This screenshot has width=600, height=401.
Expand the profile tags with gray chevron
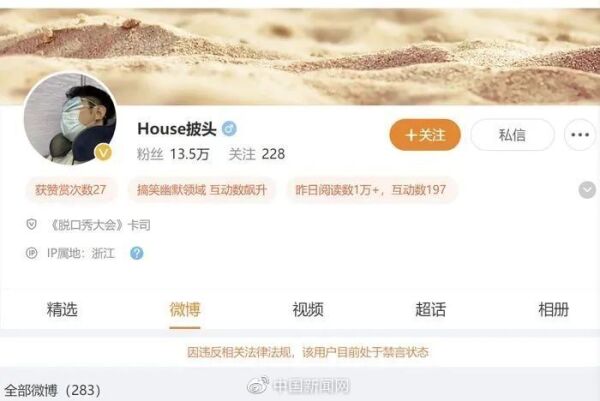click(587, 190)
